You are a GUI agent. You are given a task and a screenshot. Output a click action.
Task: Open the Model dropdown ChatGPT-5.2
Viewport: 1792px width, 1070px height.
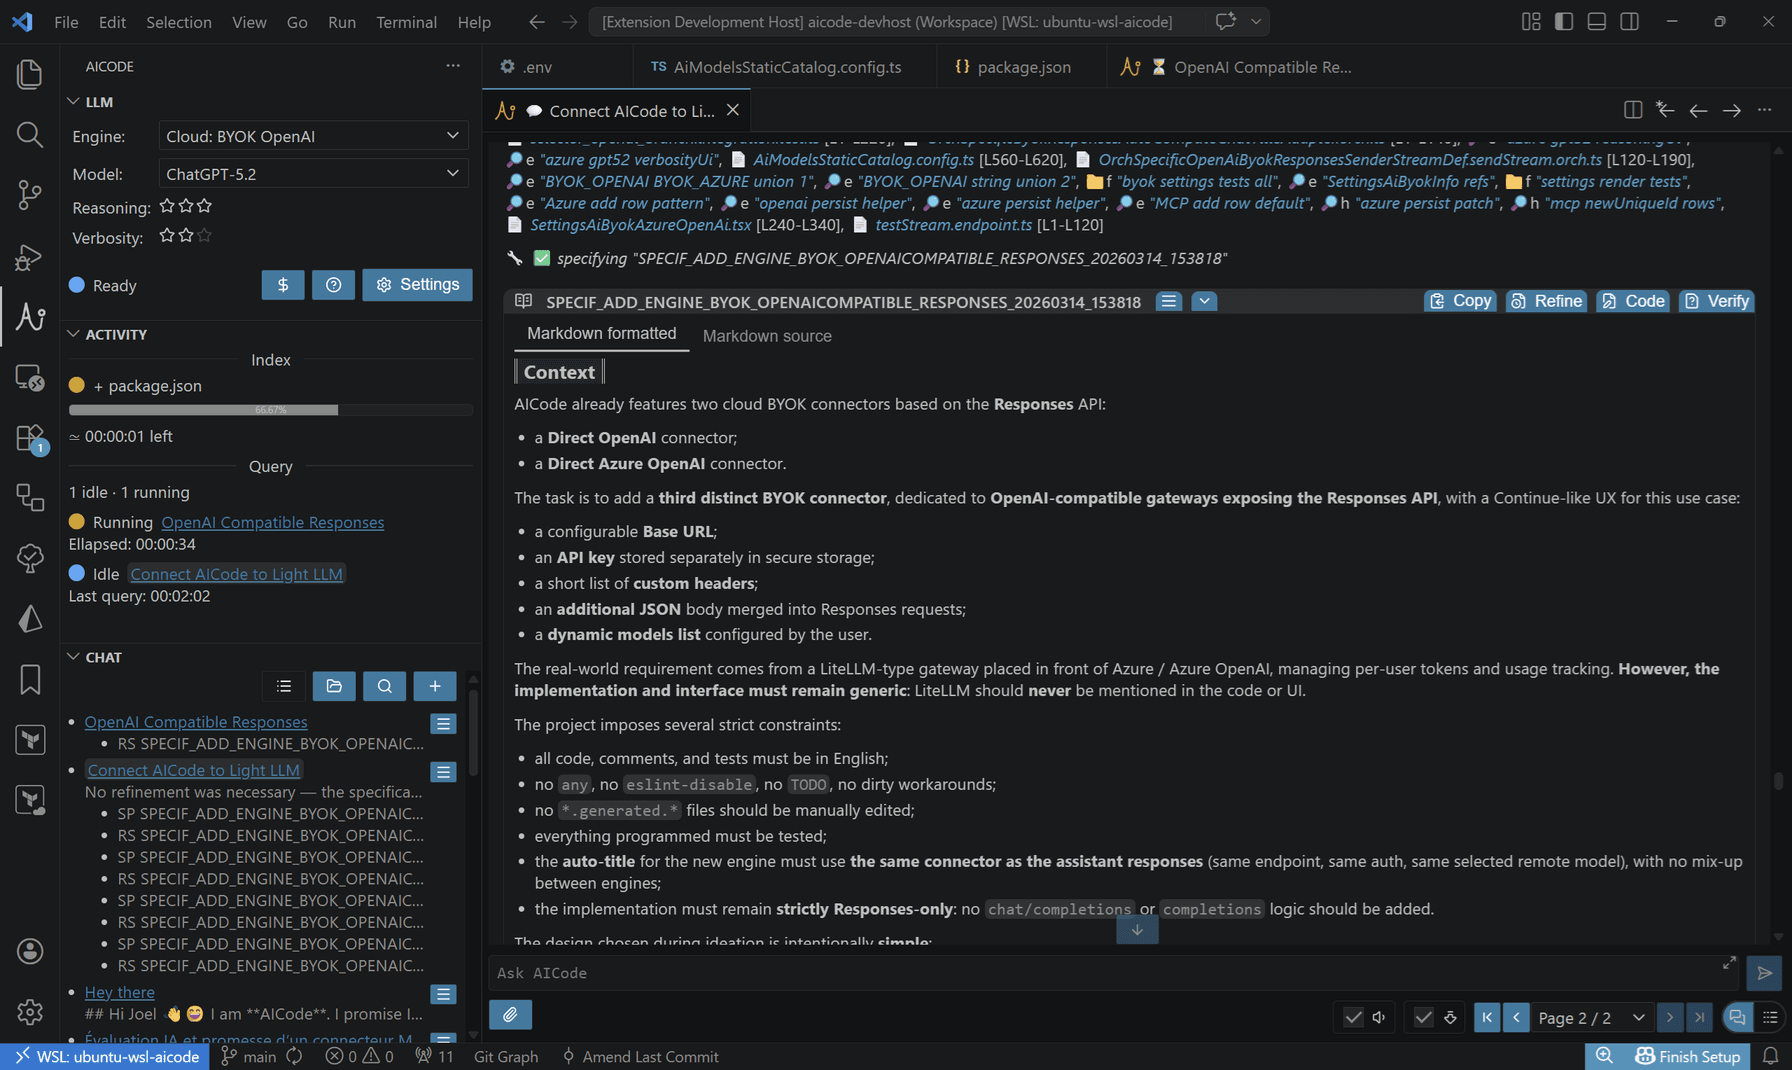[313, 174]
